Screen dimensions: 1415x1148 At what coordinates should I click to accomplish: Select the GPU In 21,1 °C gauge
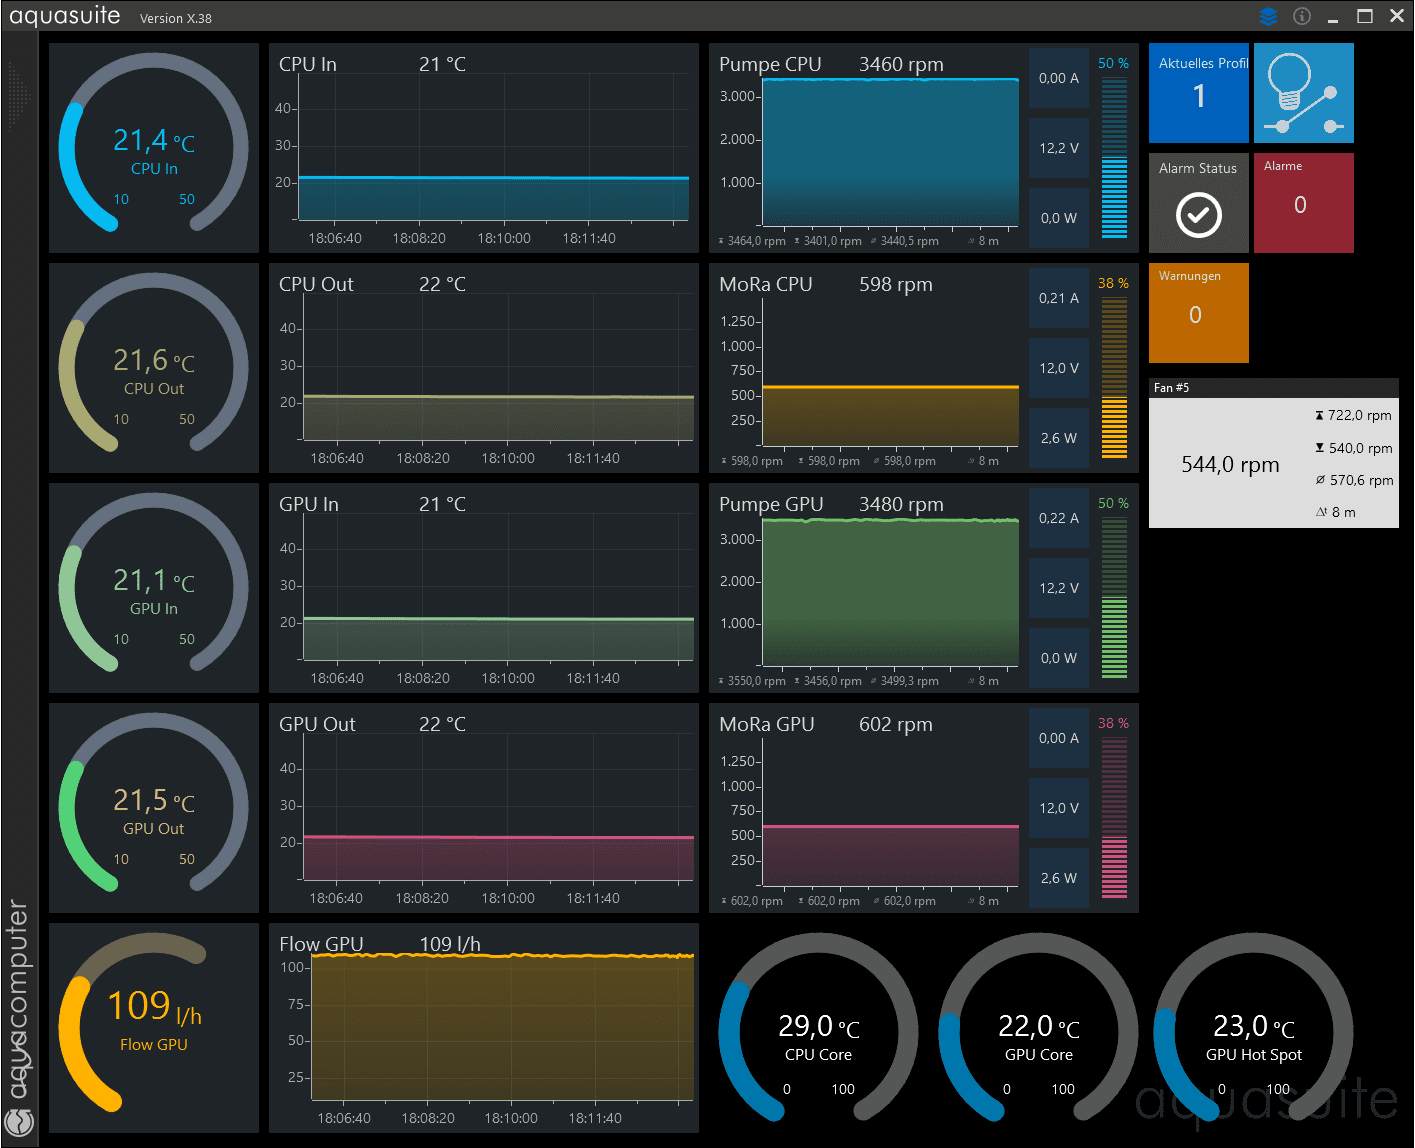tap(154, 588)
